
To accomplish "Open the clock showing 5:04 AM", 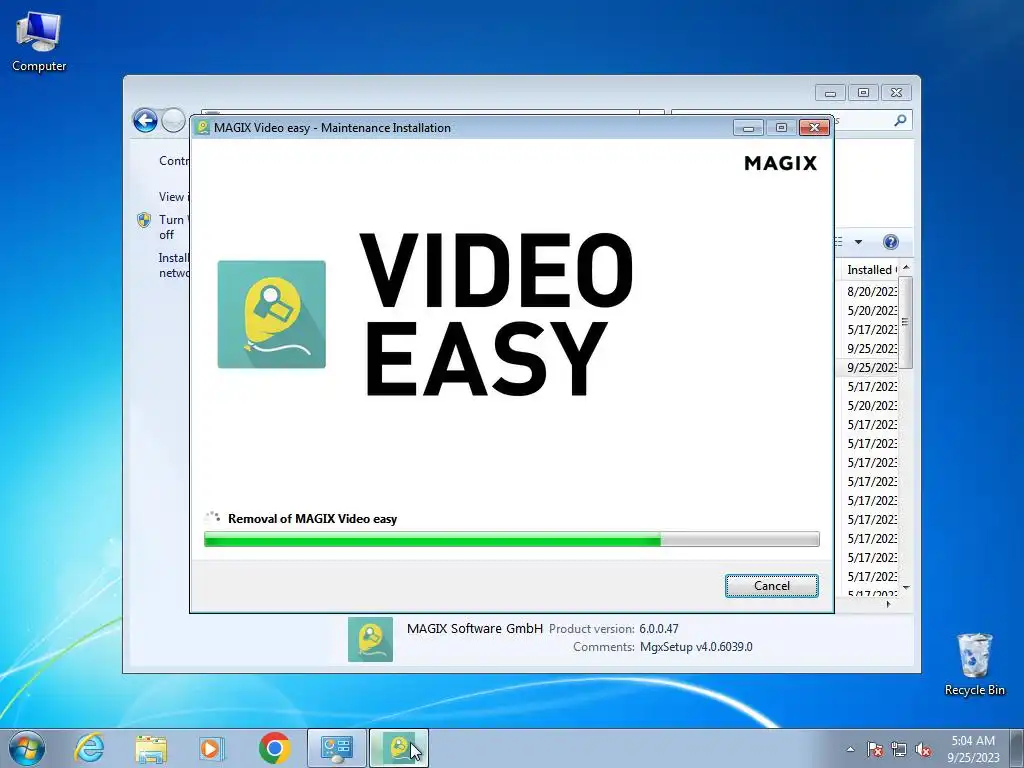I will pos(973,748).
